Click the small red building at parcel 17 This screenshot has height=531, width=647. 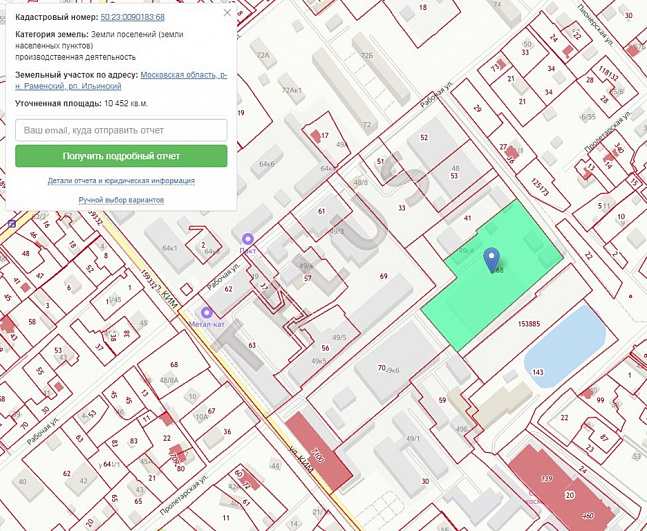[316, 136]
